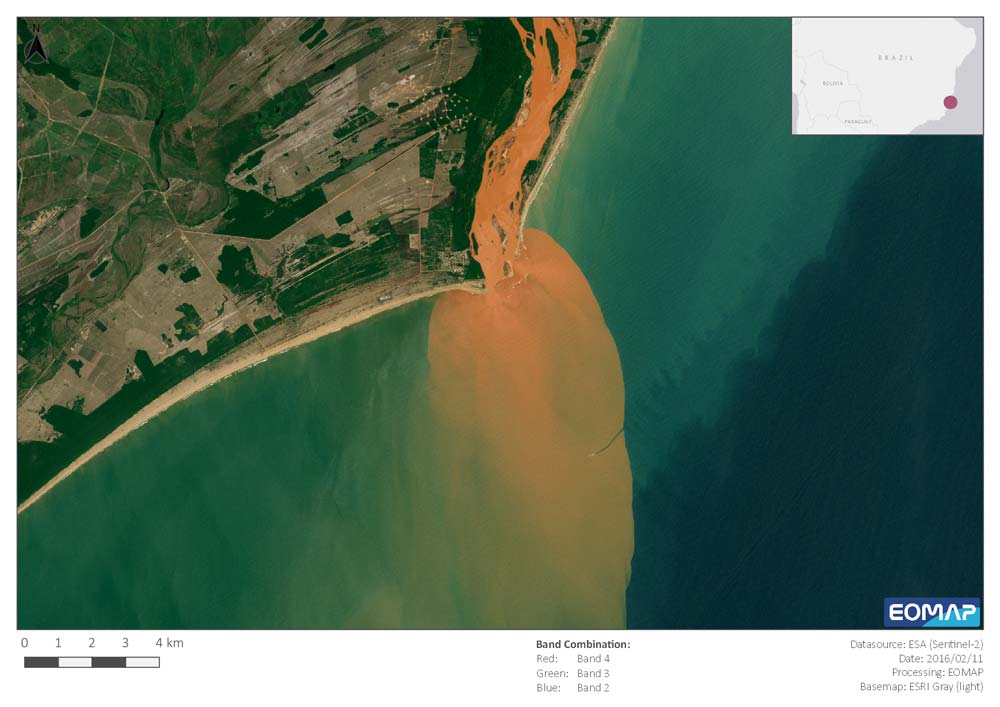Open the inset overview map of Brazil
The image size is (1000, 707).
(x=887, y=76)
